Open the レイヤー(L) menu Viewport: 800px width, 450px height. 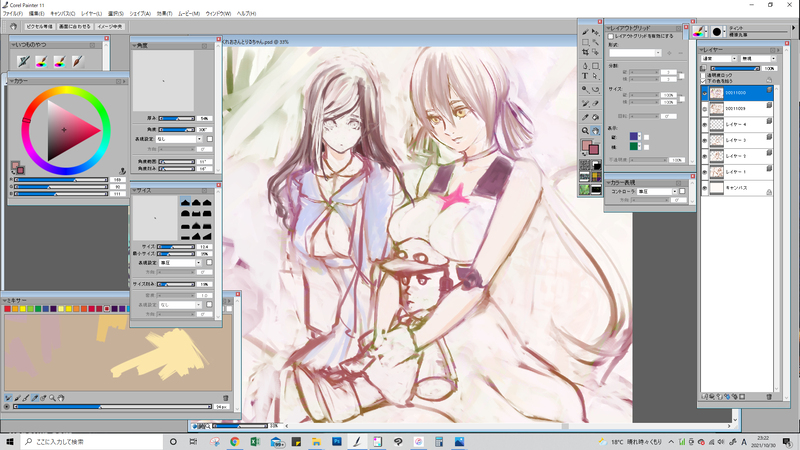(91, 13)
